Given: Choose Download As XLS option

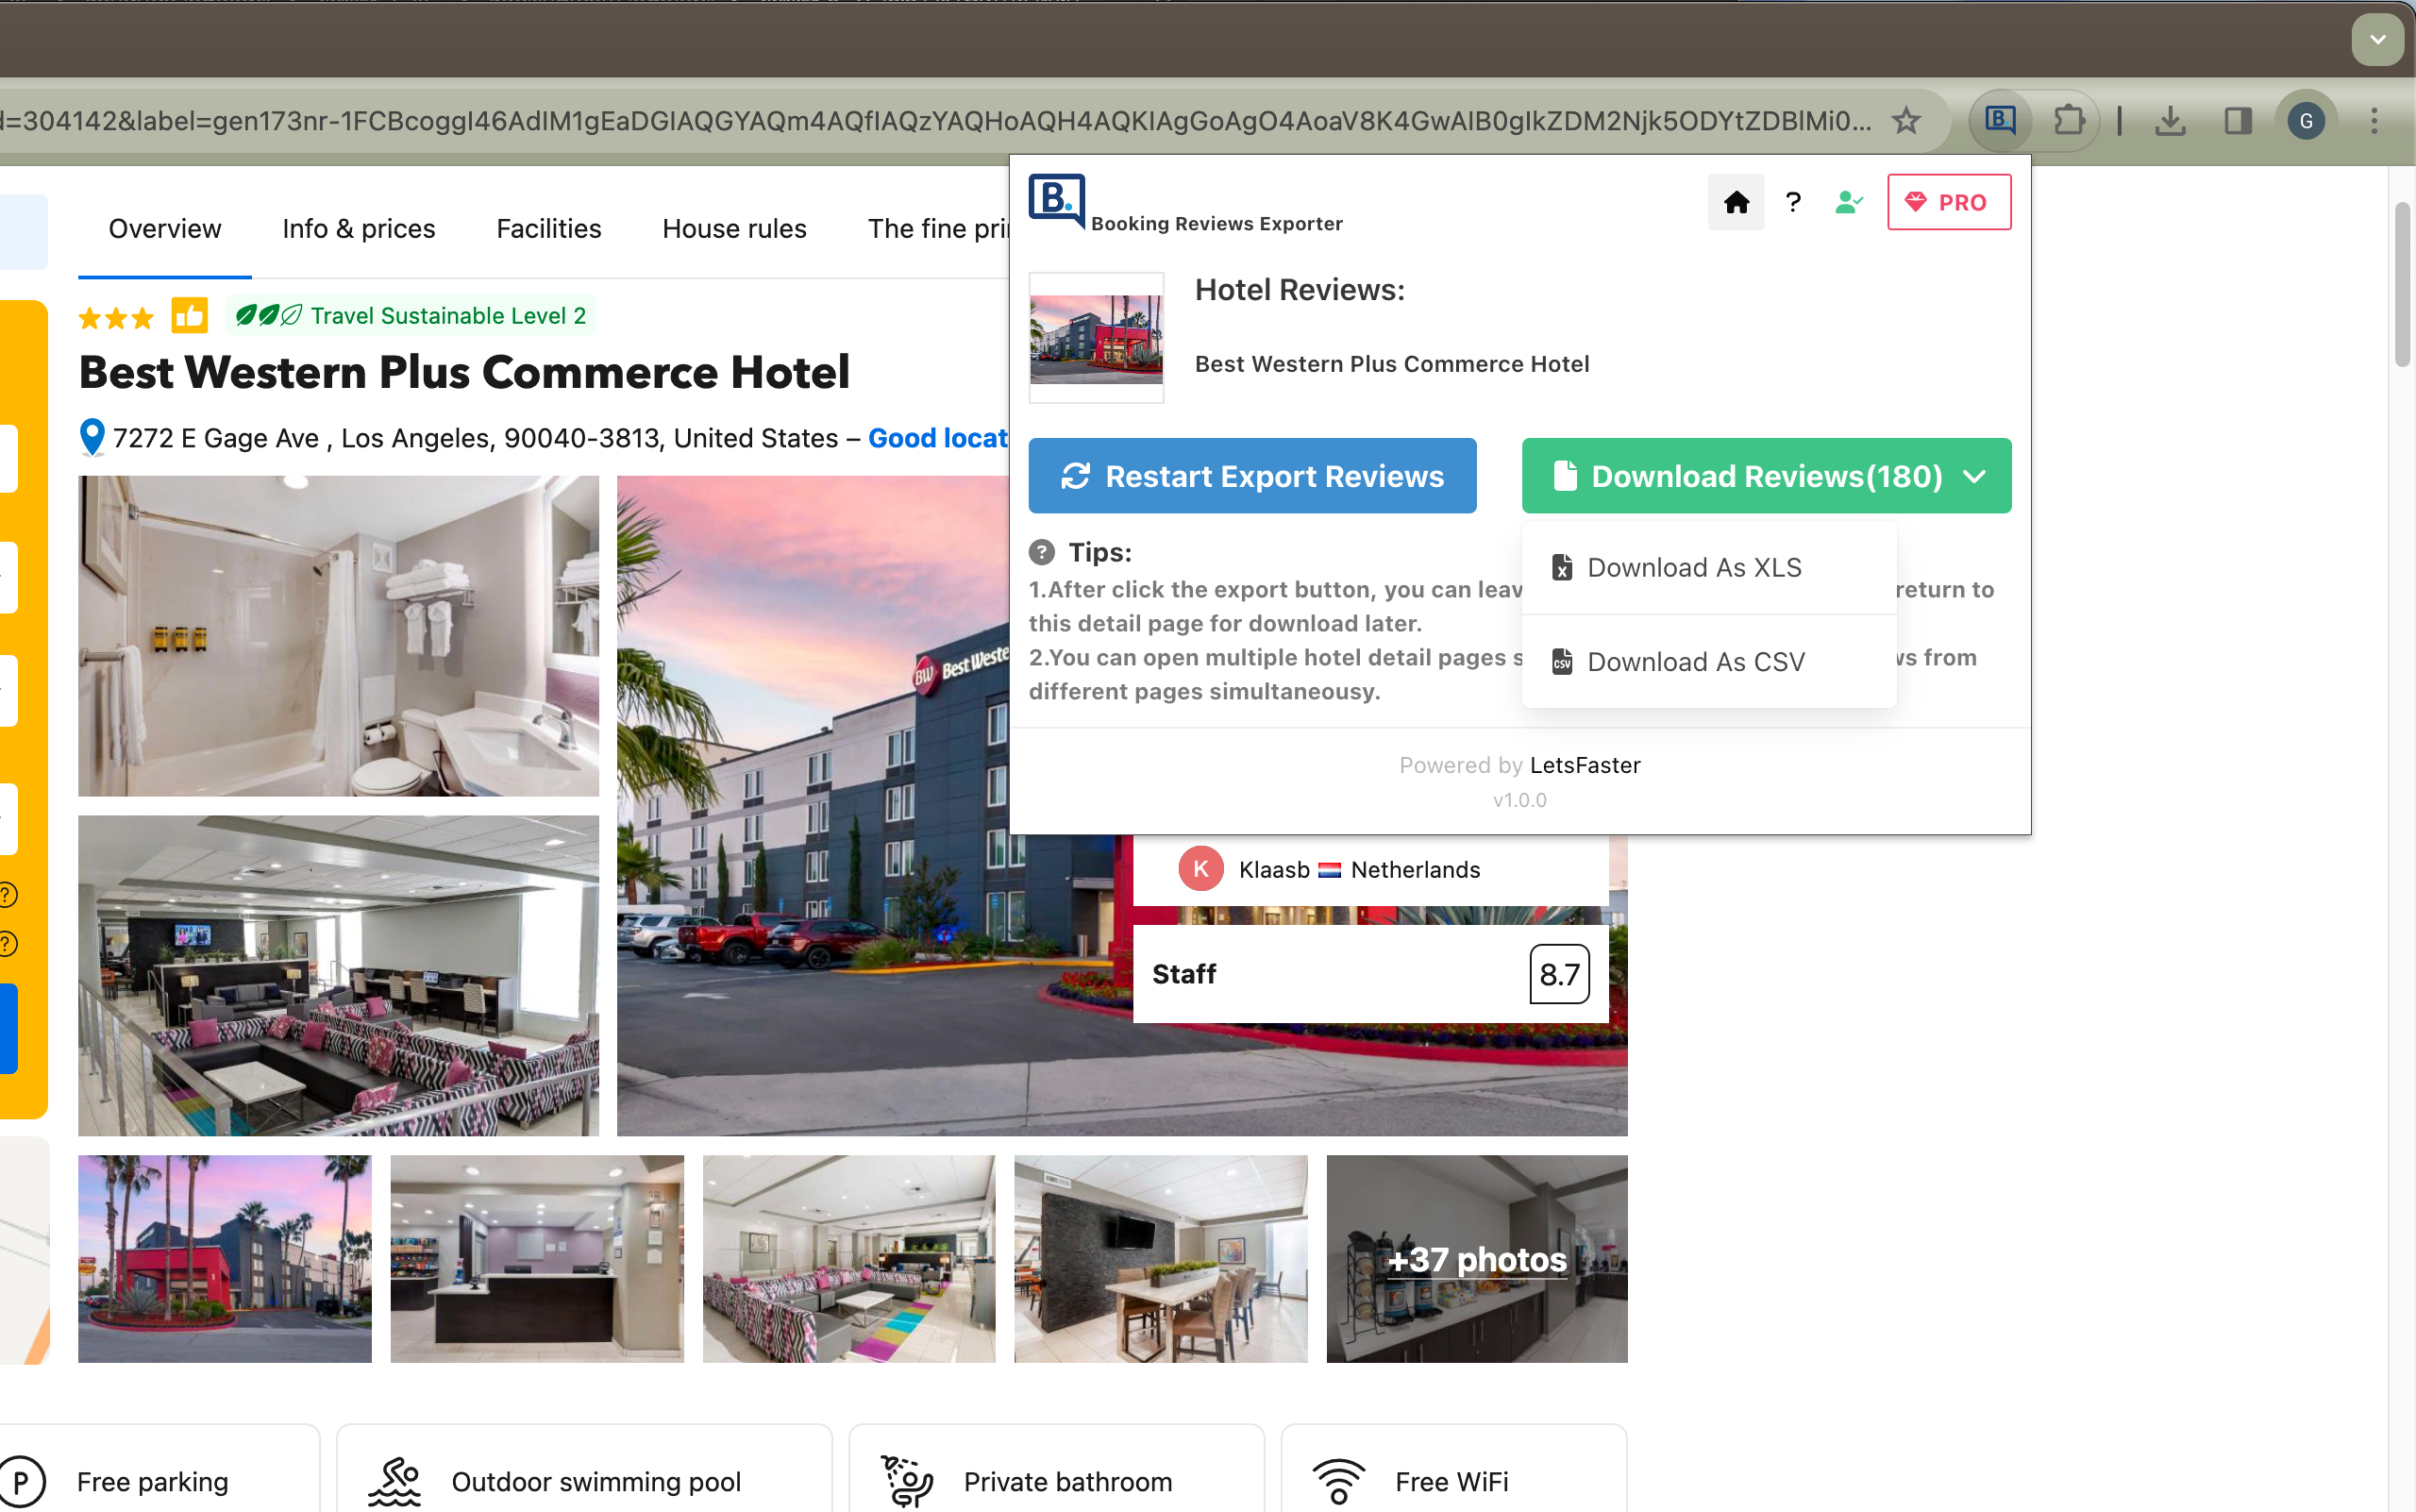Looking at the screenshot, I should pos(1694,567).
